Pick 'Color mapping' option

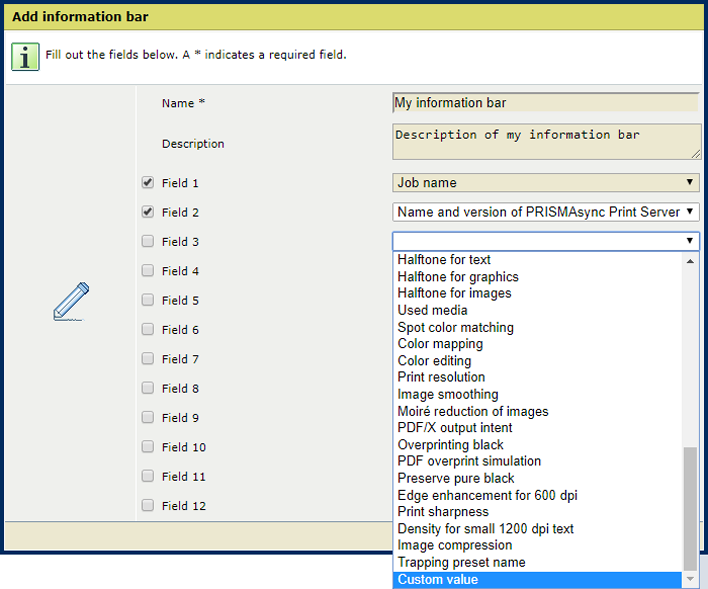537,344
